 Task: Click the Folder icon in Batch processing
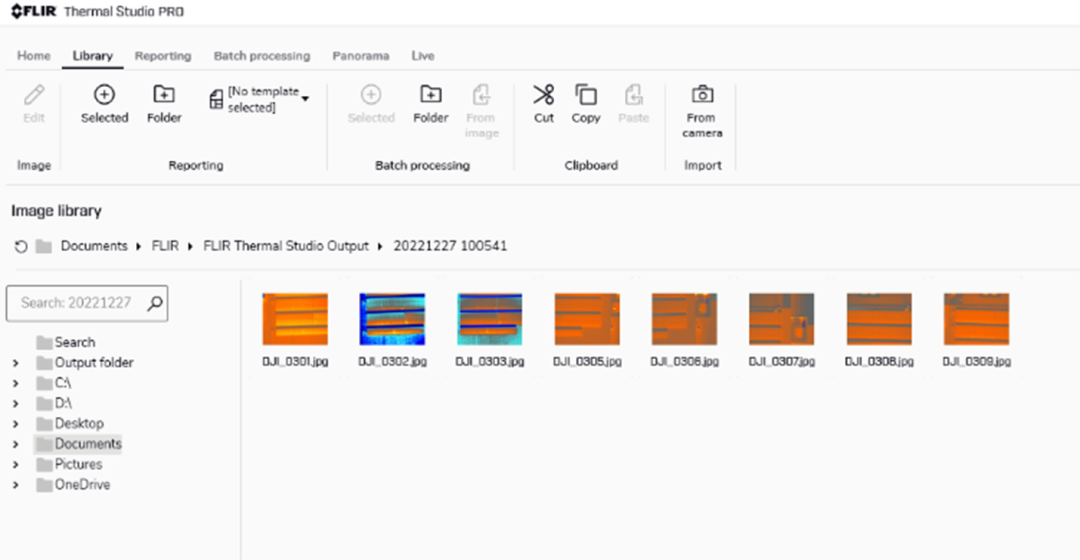point(430,96)
